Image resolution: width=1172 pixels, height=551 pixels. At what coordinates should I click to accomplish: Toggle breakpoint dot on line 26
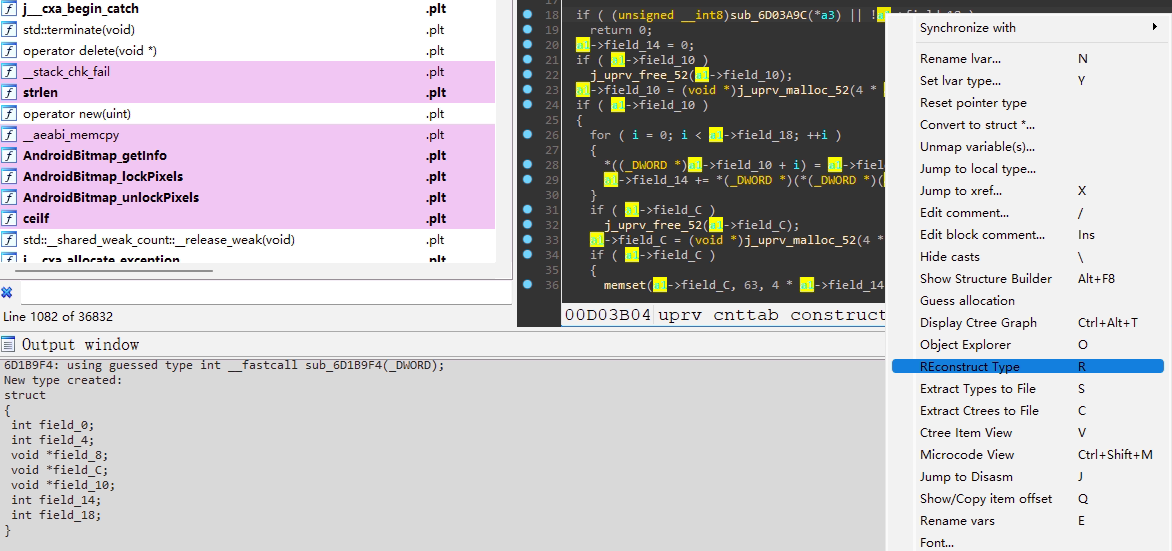(527, 135)
